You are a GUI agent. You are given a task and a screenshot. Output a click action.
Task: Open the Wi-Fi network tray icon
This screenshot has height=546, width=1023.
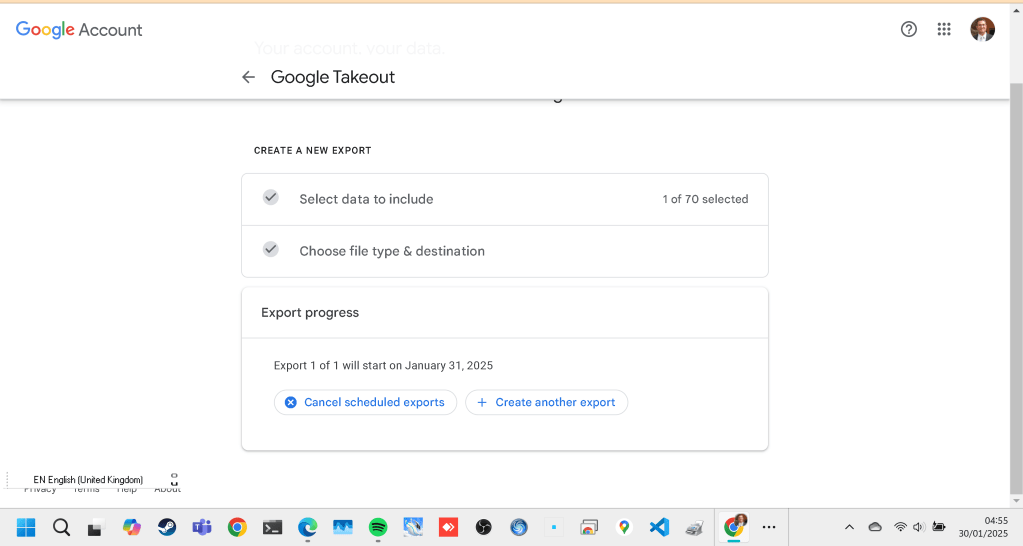pyautogui.click(x=900, y=527)
